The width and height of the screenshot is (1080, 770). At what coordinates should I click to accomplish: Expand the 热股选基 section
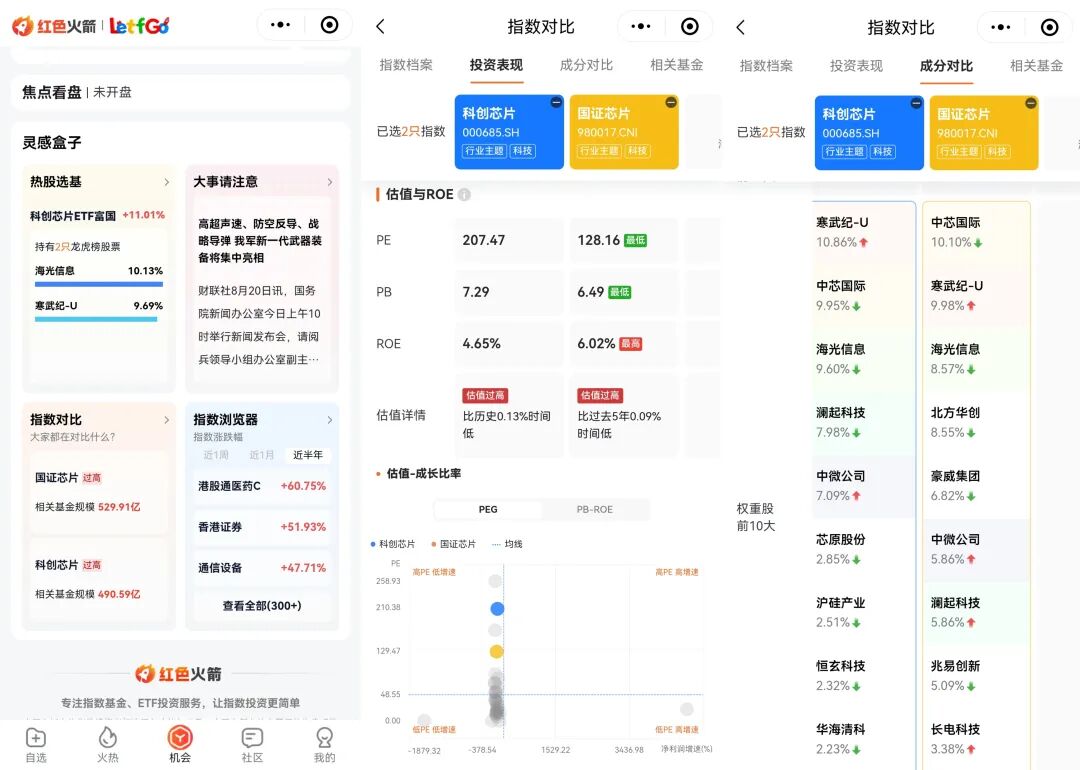(165, 182)
